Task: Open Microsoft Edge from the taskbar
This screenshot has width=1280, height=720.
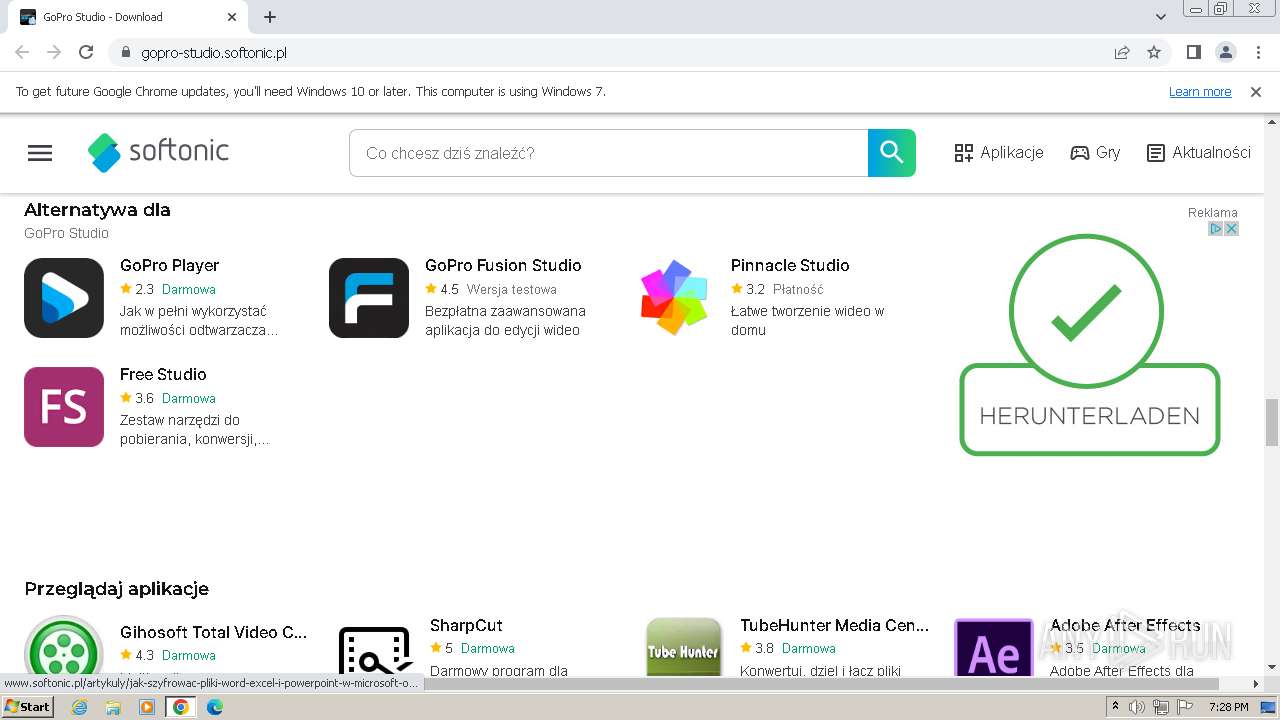Action: [x=215, y=707]
